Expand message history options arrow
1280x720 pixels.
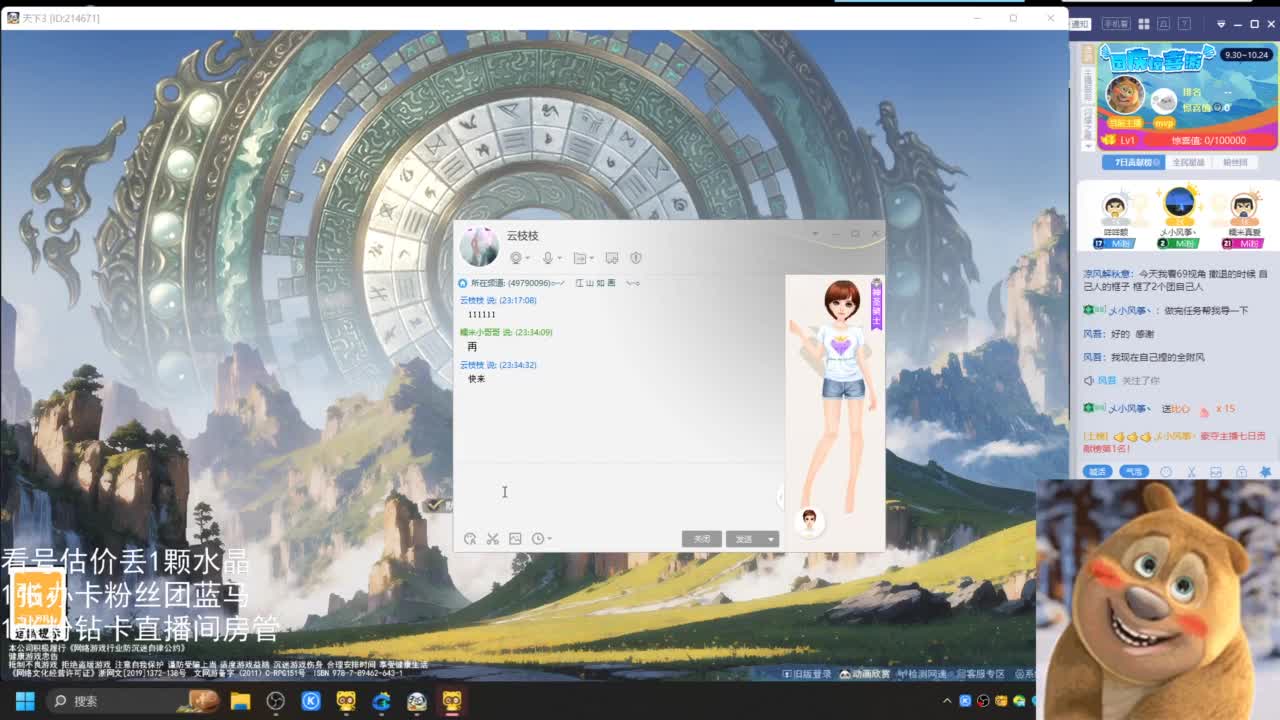coord(549,540)
